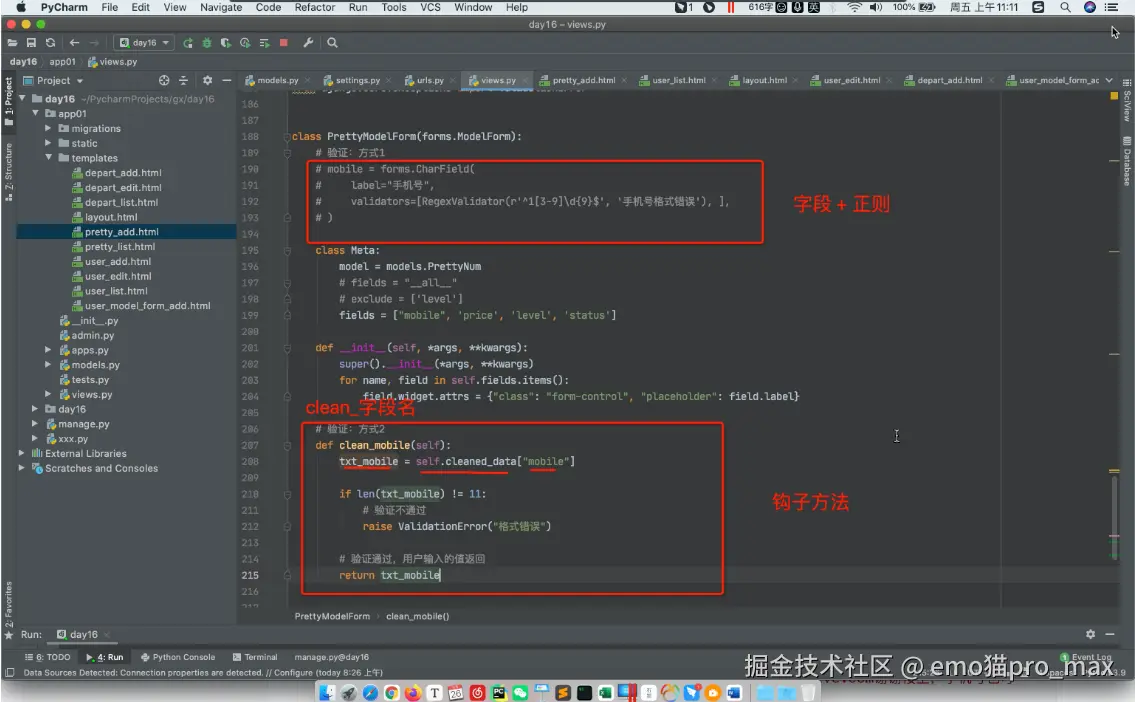Open Search Everywhere magnifier in toolbar
1135x702 pixels.
pyautogui.click(x=332, y=43)
